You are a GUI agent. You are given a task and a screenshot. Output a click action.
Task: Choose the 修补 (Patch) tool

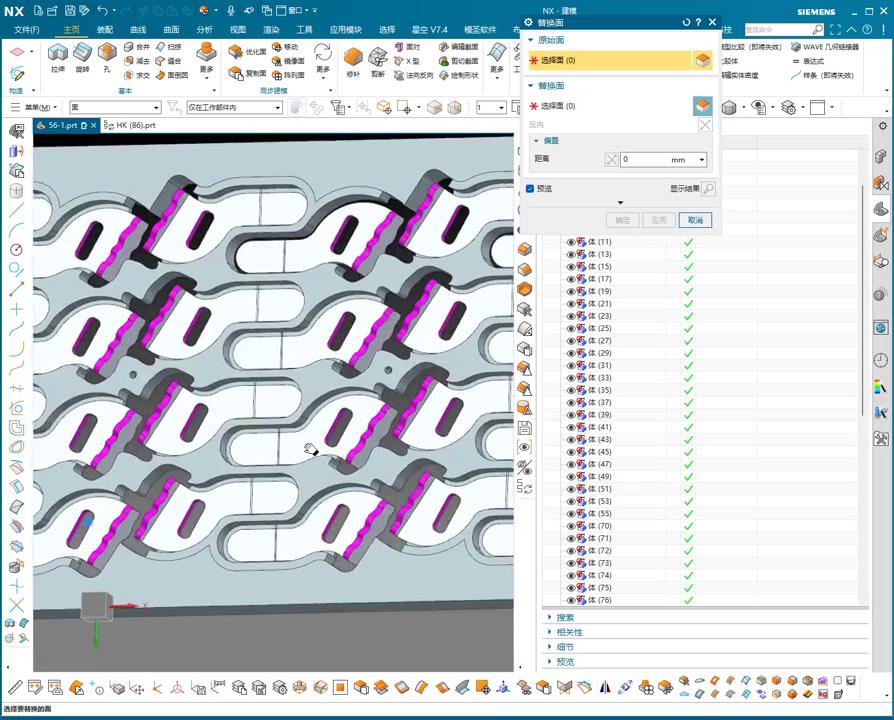353,58
